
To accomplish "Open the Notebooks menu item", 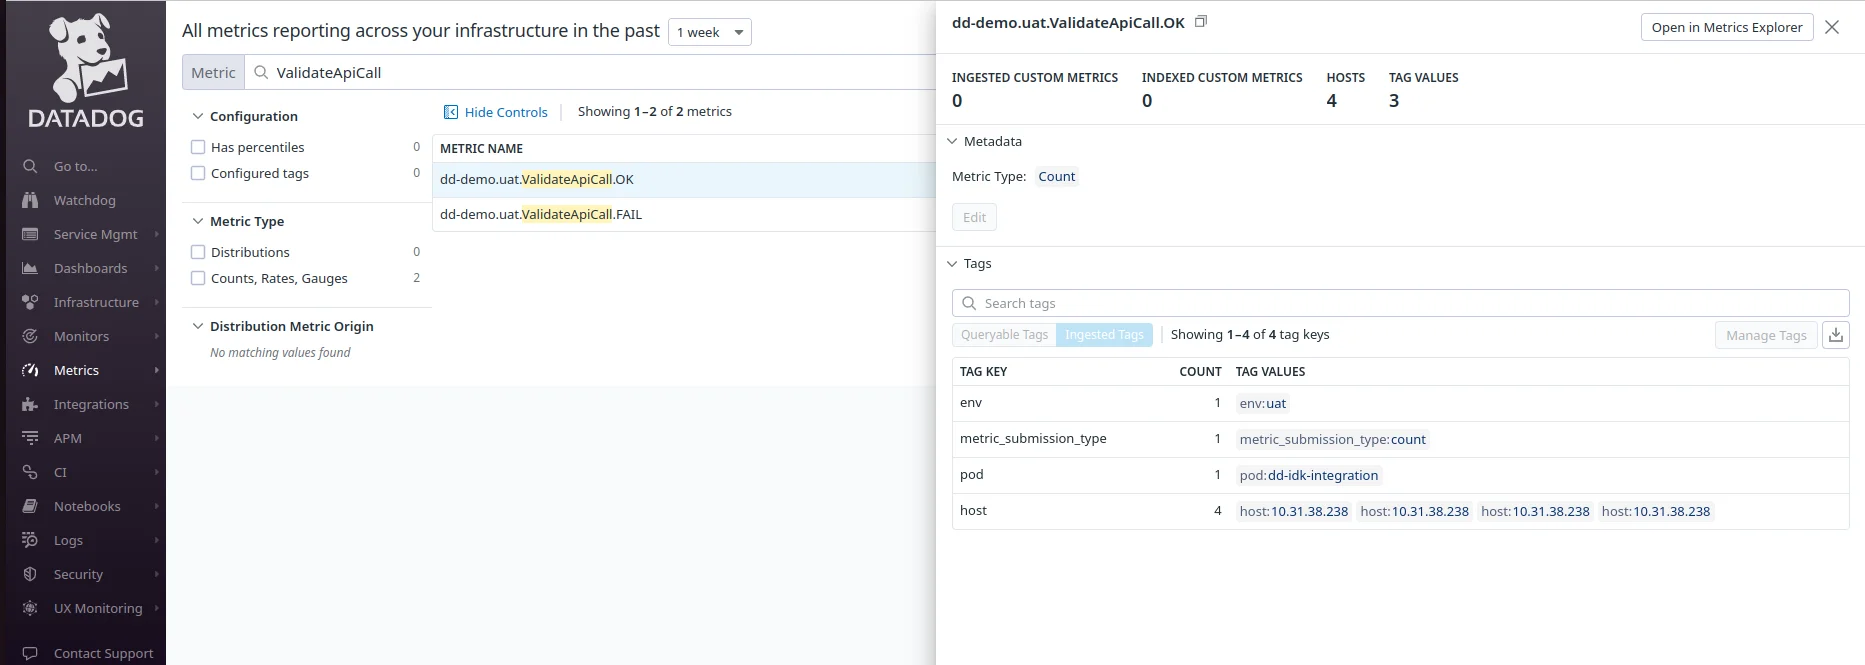I will (x=87, y=506).
